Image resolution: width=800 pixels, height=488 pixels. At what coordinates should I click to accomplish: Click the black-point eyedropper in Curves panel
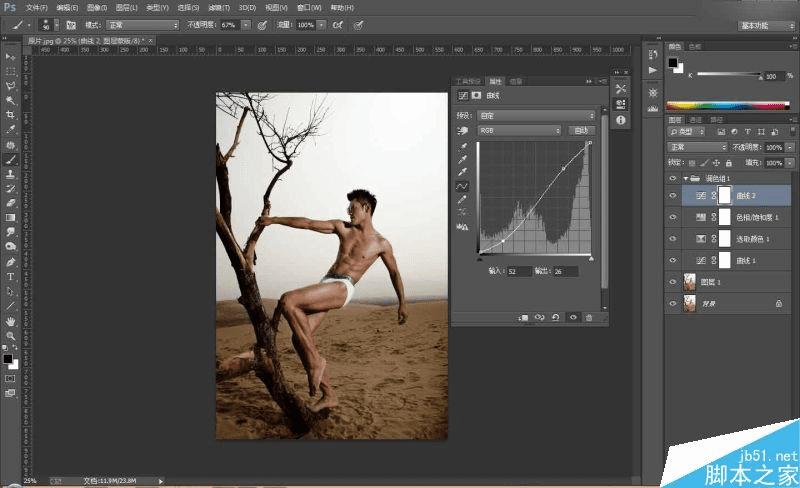tap(462, 146)
